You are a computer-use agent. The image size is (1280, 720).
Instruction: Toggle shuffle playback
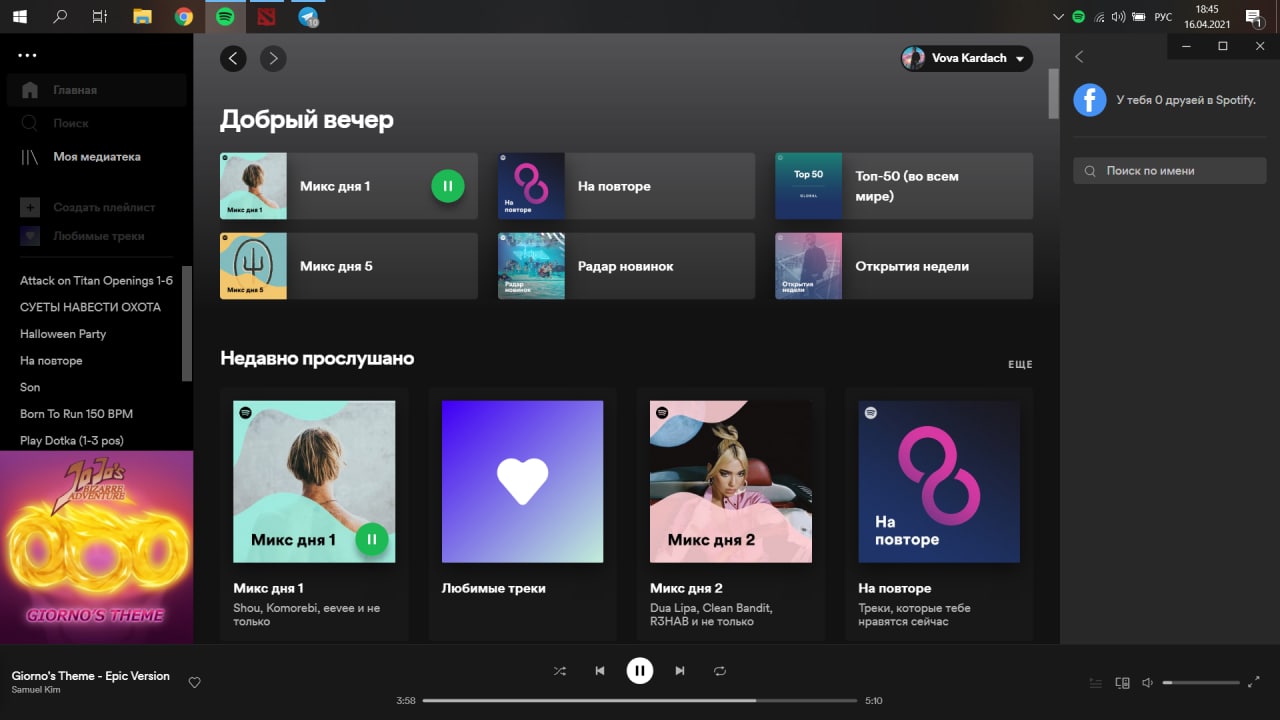pos(559,671)
